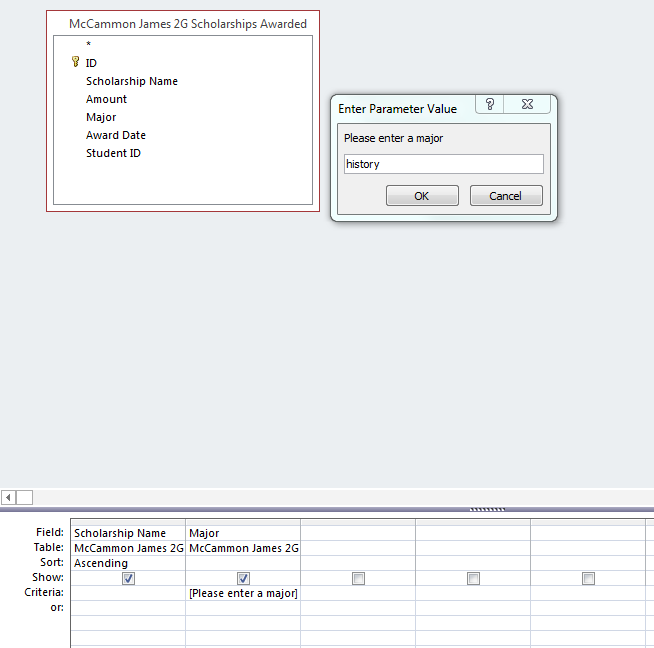Click the primary key icon beside ID
This screenshot has width=654, height=648.
75,62
